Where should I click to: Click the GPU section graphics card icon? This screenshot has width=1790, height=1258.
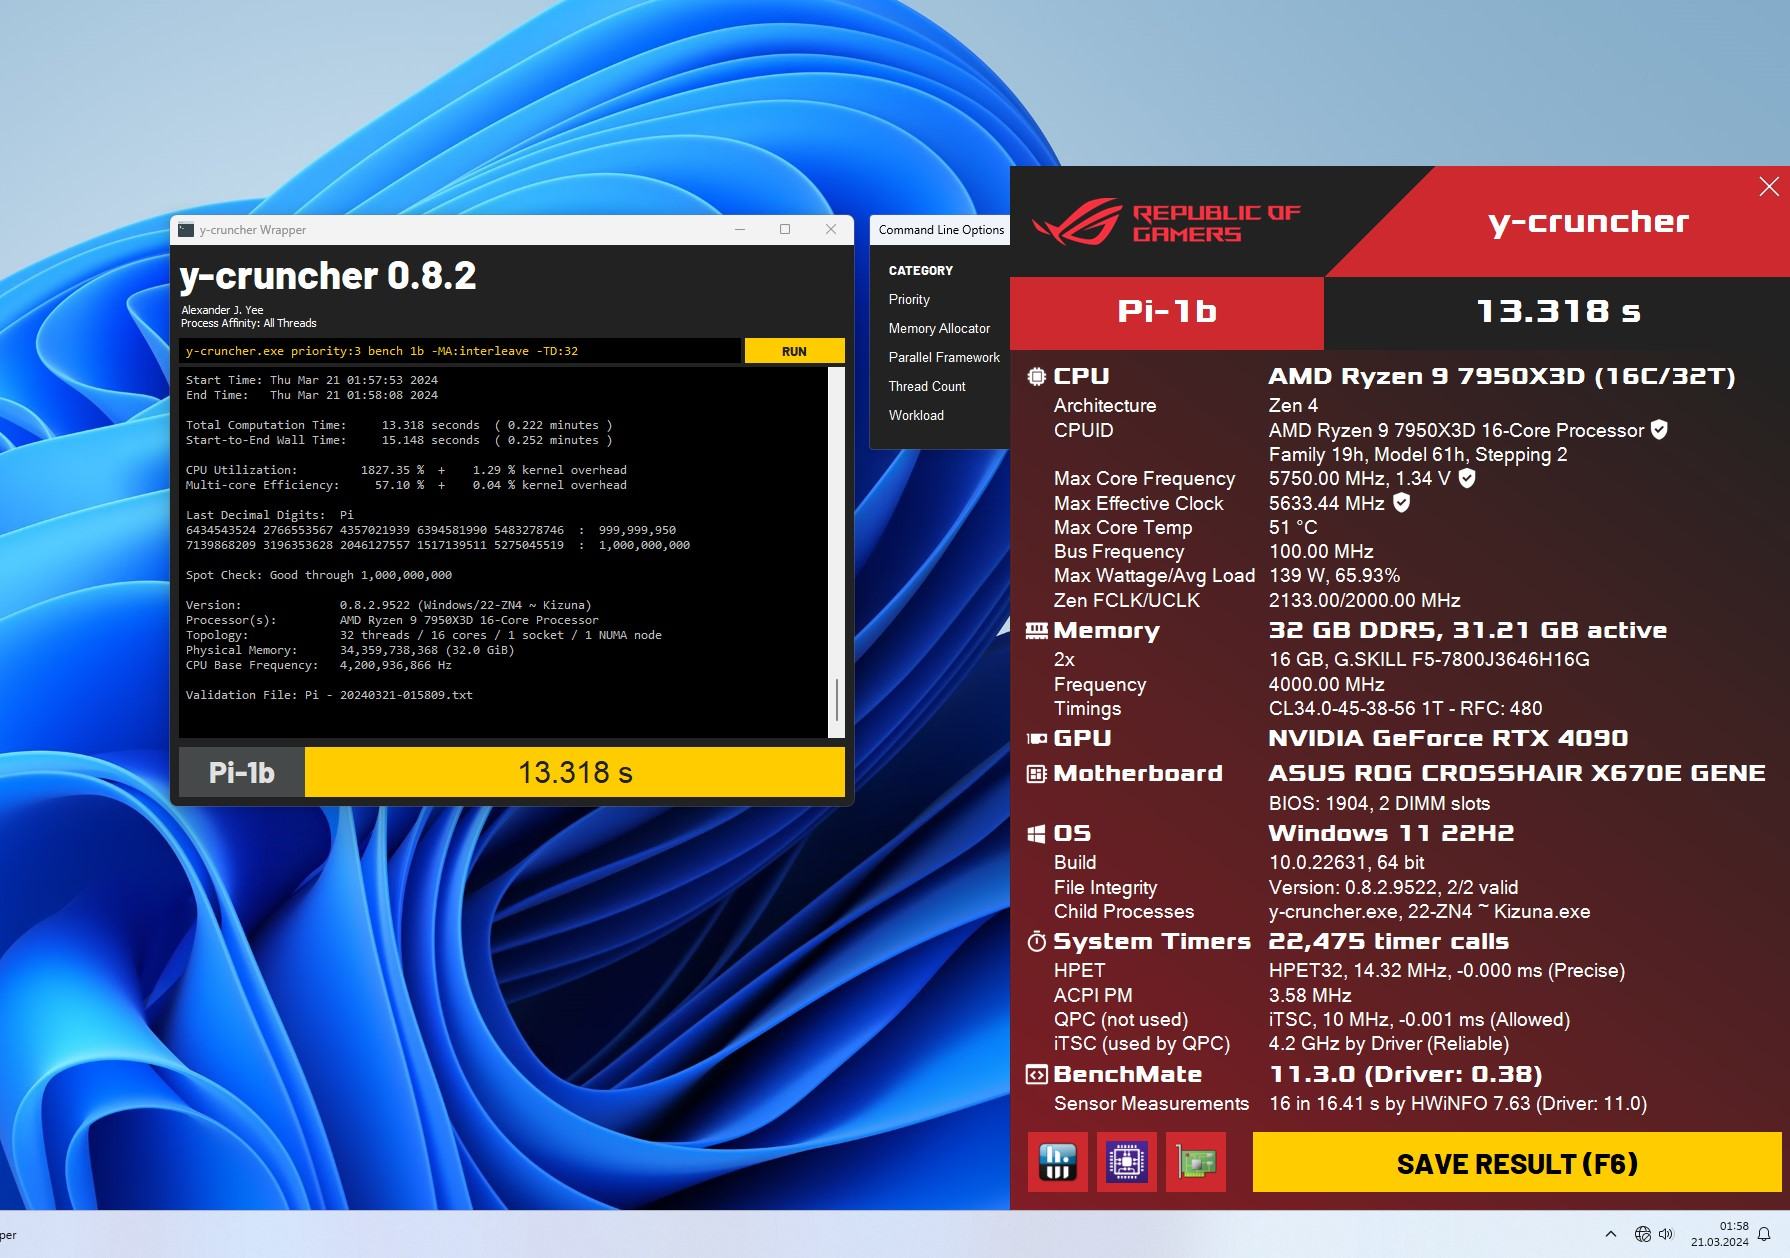[1037, 739]
